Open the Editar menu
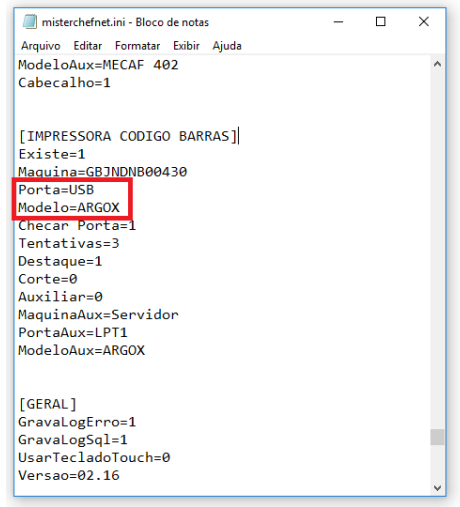Screen dimensions: 460x507 [x=88, y=46]
